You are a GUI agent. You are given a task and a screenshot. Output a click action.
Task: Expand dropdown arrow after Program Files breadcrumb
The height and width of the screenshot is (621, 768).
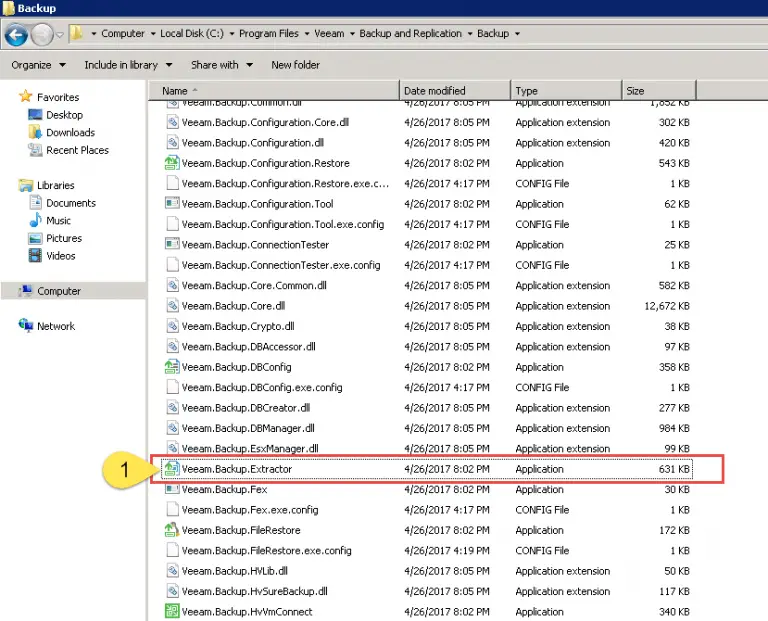coord(307,34)
